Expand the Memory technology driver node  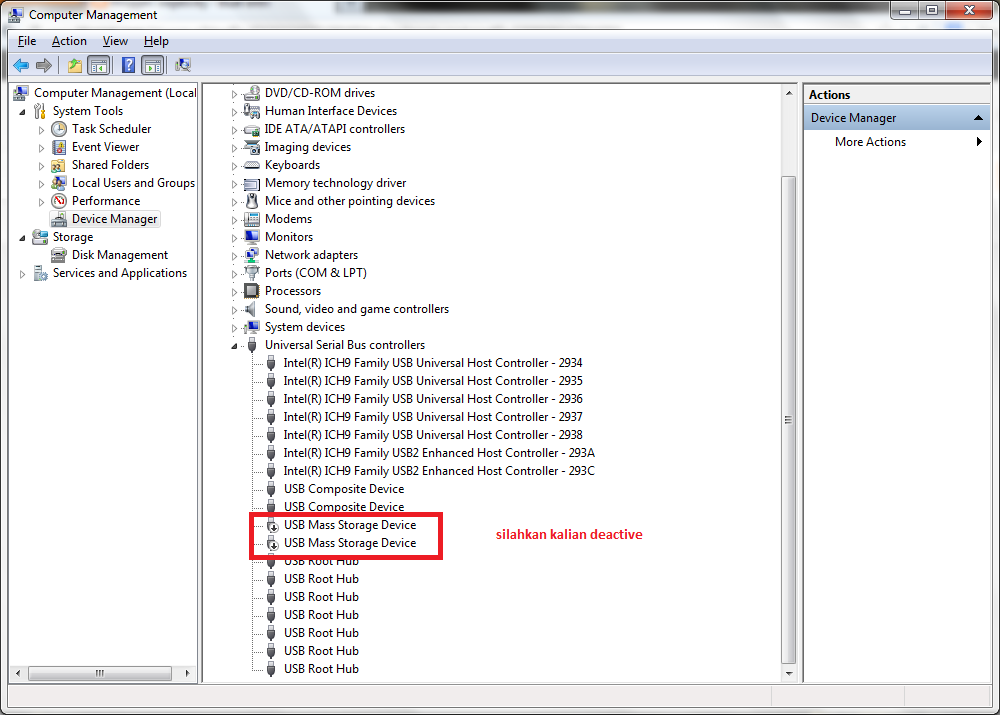click(234, 184)
